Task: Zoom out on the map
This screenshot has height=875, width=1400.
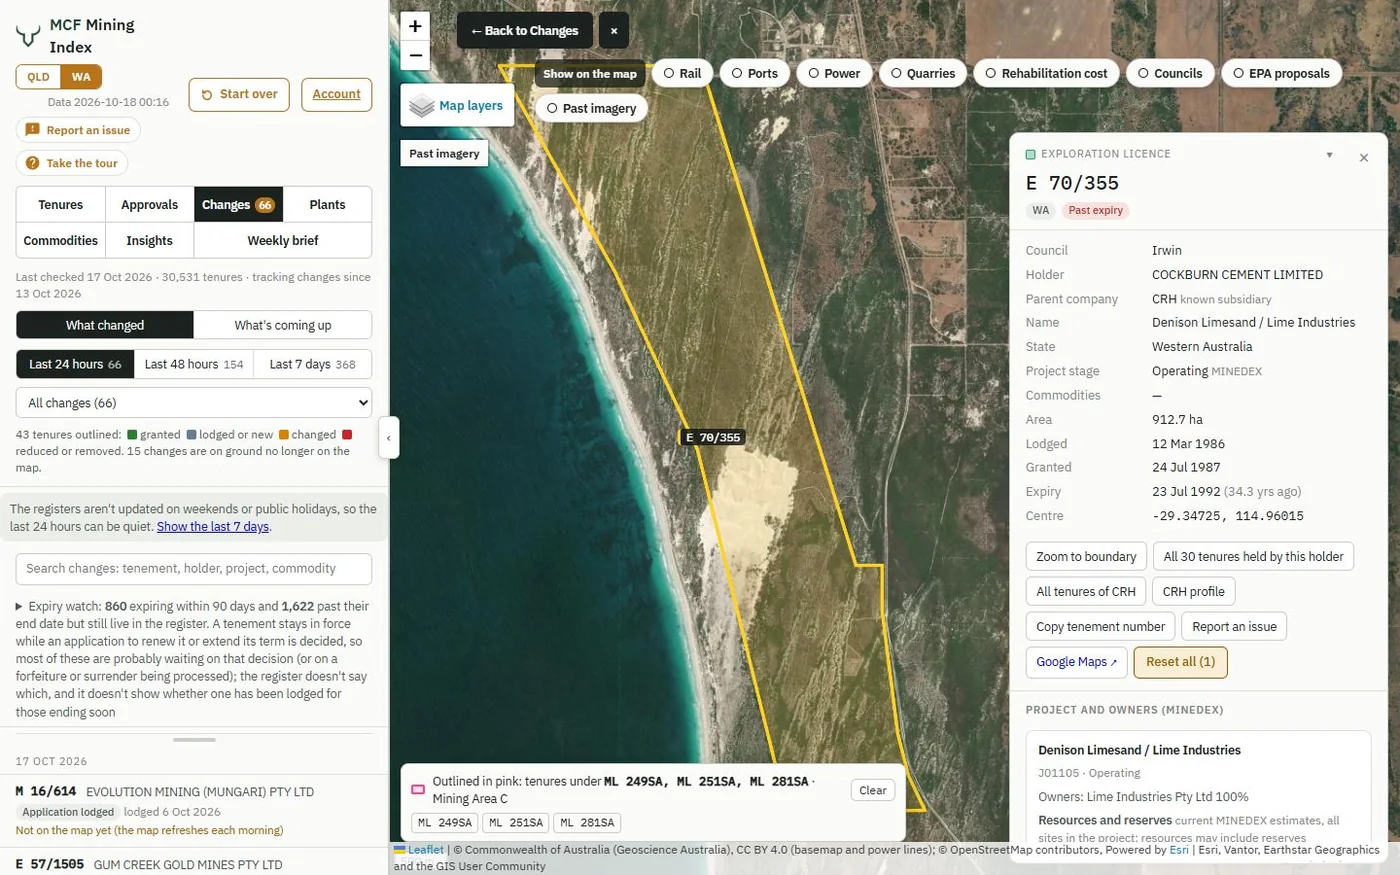Action: pos(415,56)
